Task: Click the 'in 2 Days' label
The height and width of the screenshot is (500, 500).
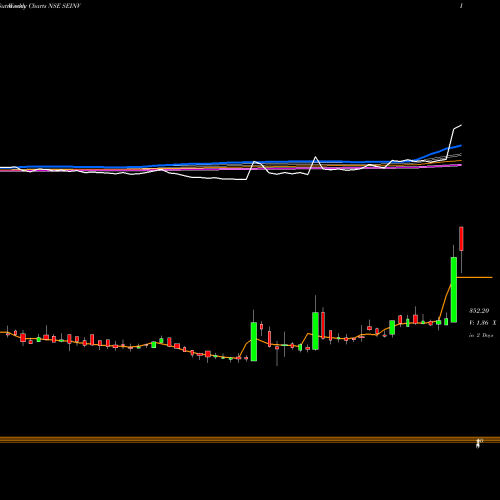Action: tap(481, 335)
